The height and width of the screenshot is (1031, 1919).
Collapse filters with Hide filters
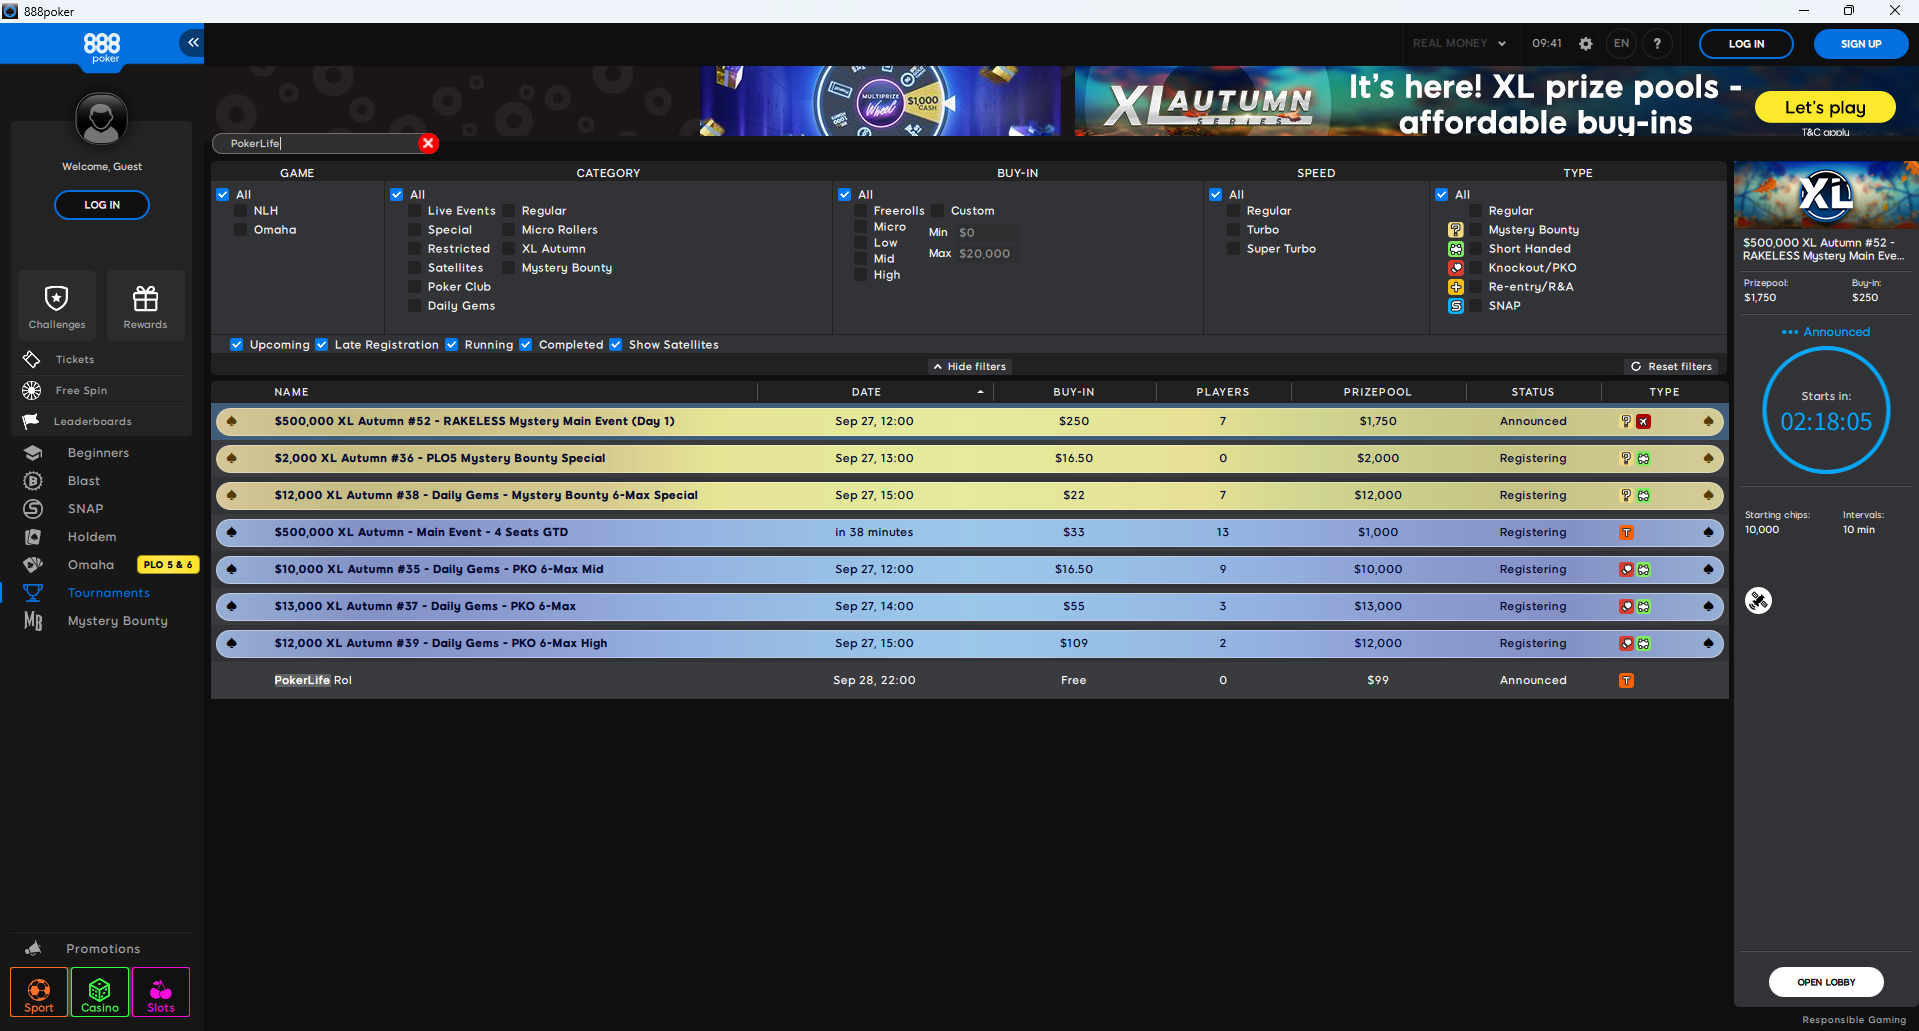pyautogui.click(x=969, y=367)
